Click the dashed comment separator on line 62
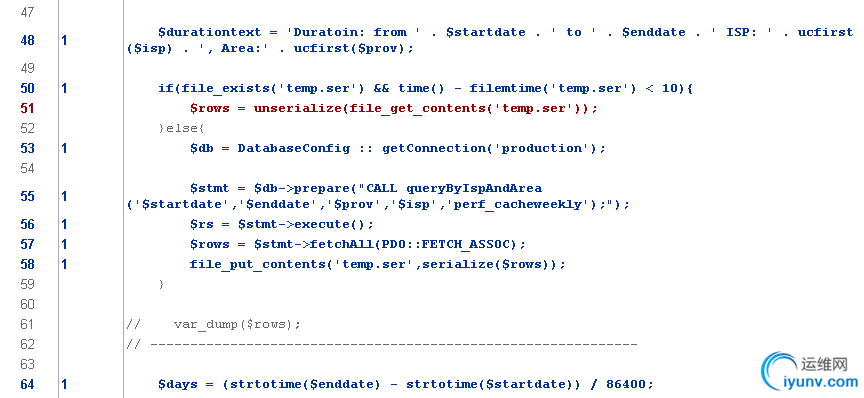This screenshot has width=864, height=398. pos(381,344)
